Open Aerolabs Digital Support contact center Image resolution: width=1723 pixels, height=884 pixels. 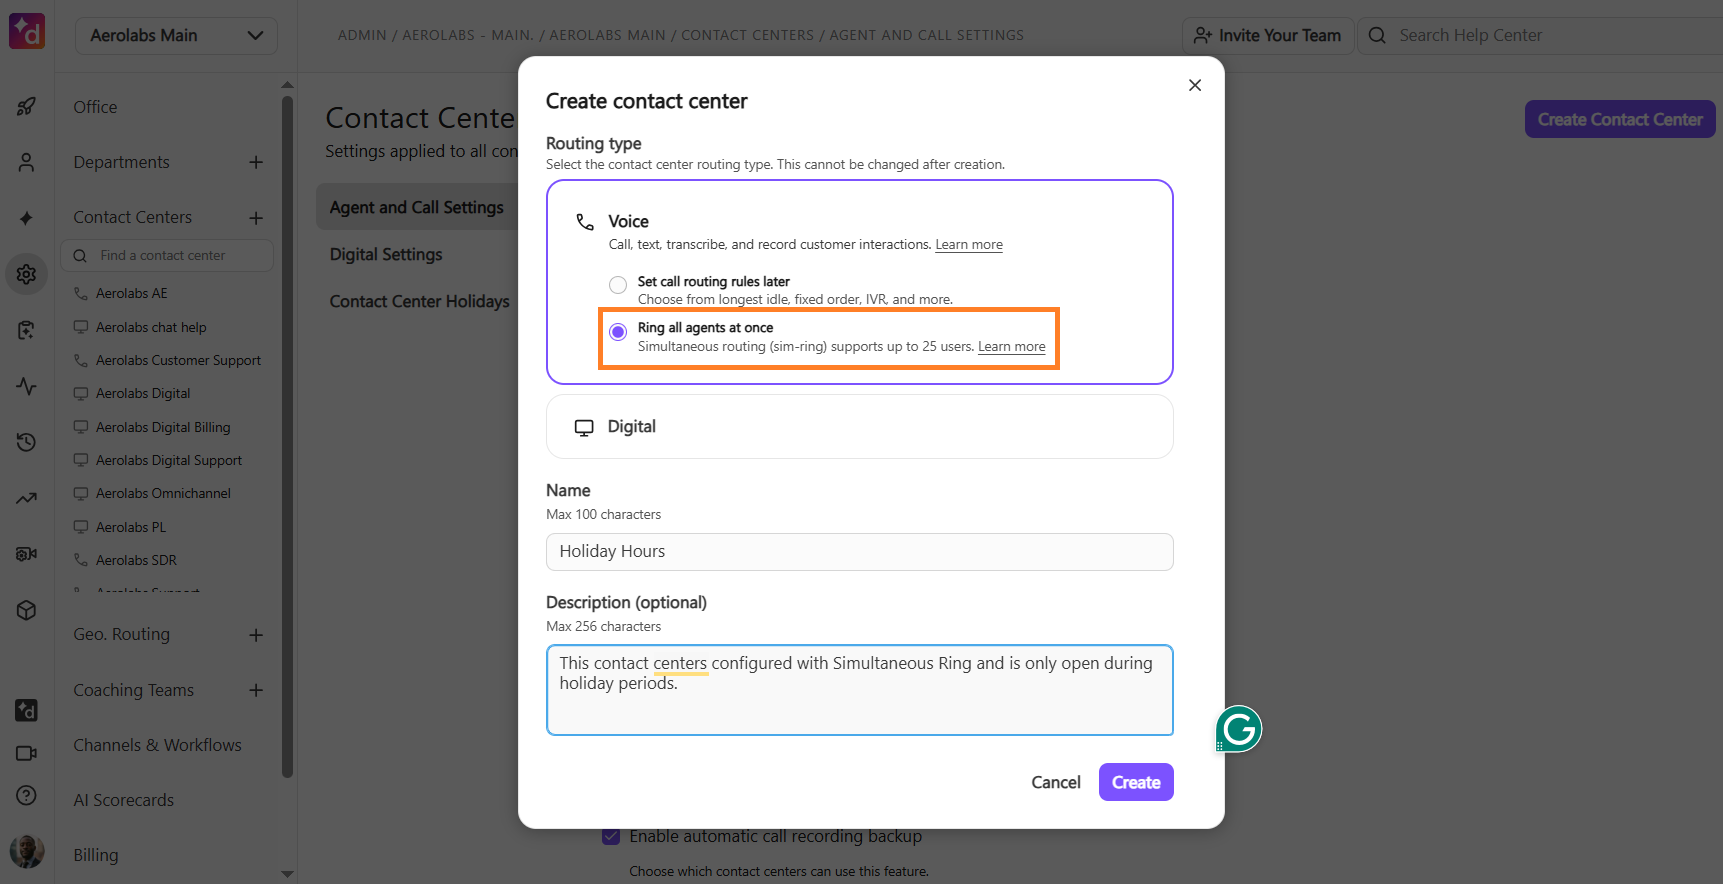click(x=169, y=460)
